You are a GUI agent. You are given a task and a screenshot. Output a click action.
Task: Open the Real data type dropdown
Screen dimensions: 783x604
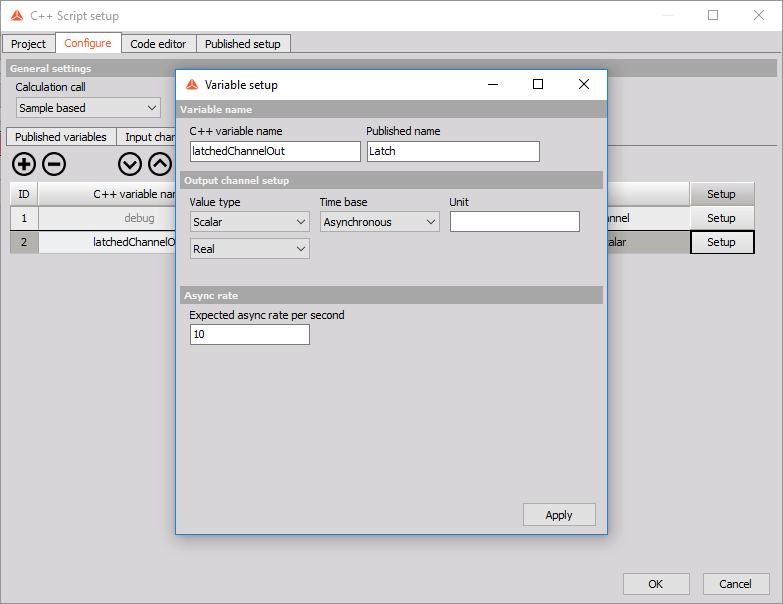(x=250, y=249)
